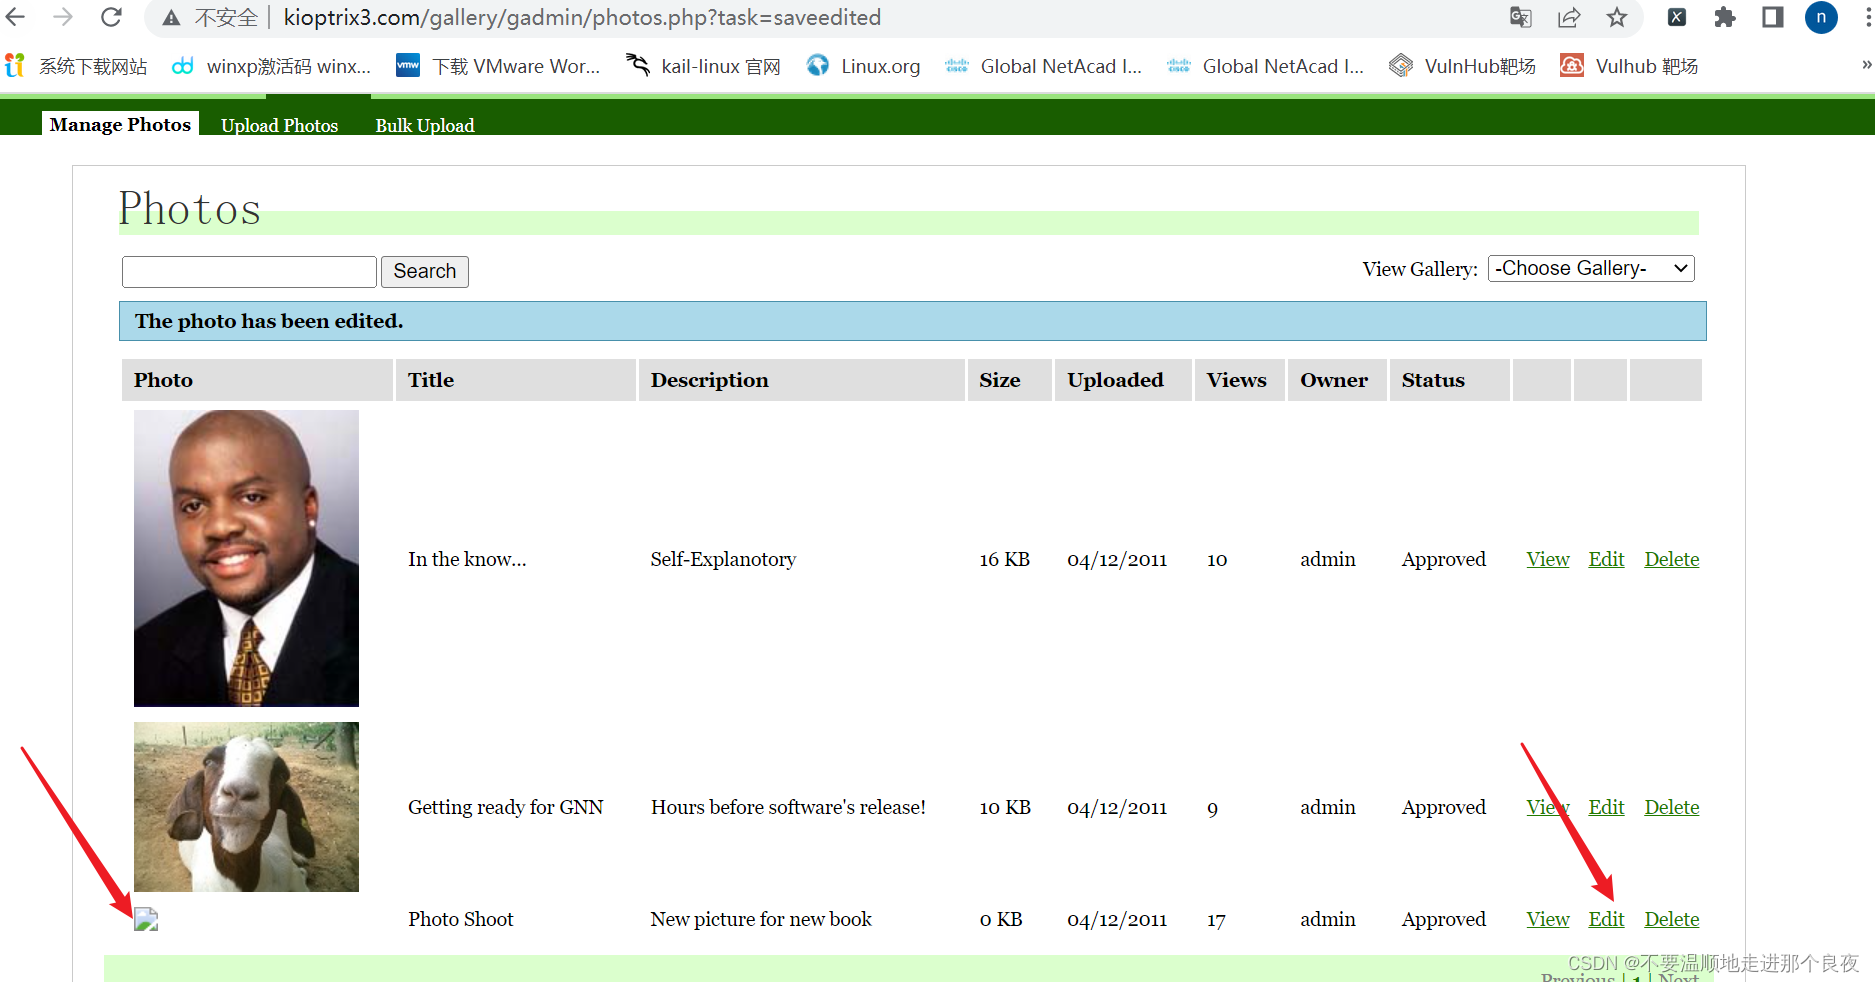This screenshot has width=1875, height=982.
Task: Open the translate page icon
Action: point(1521,17)
